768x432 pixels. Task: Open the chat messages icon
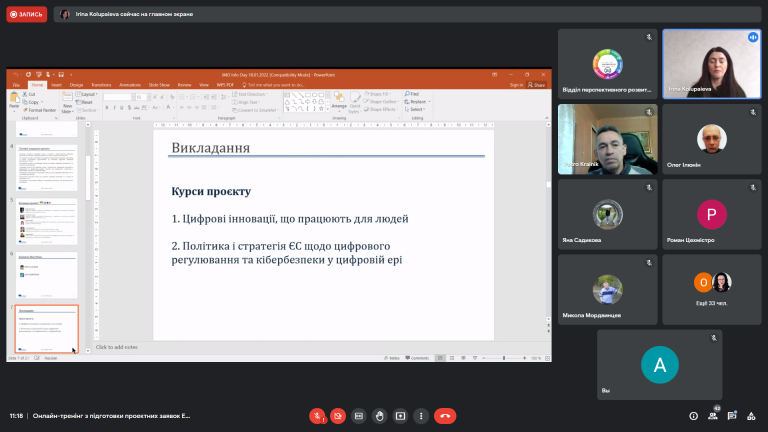732,416
